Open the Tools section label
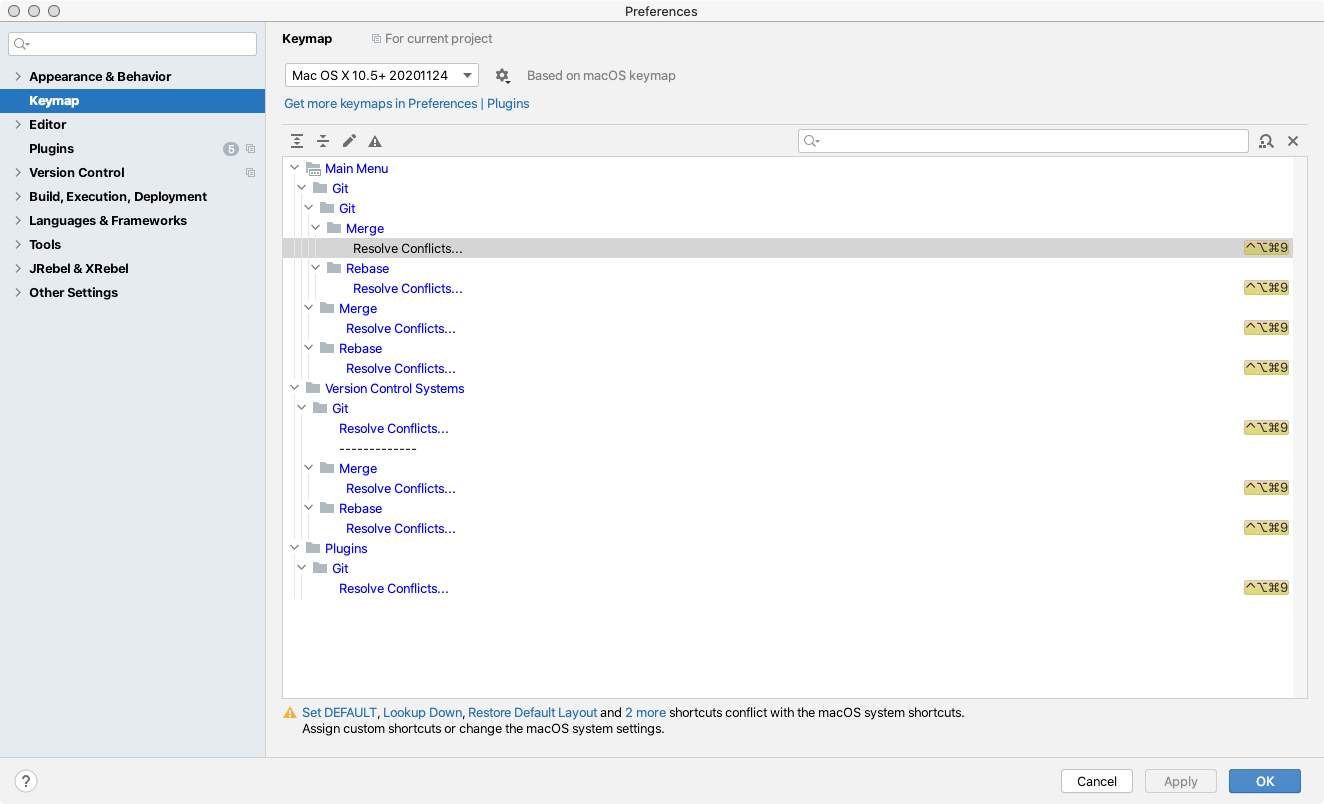Viewport: 1324px width, 804px height. [x=45, y=245]
